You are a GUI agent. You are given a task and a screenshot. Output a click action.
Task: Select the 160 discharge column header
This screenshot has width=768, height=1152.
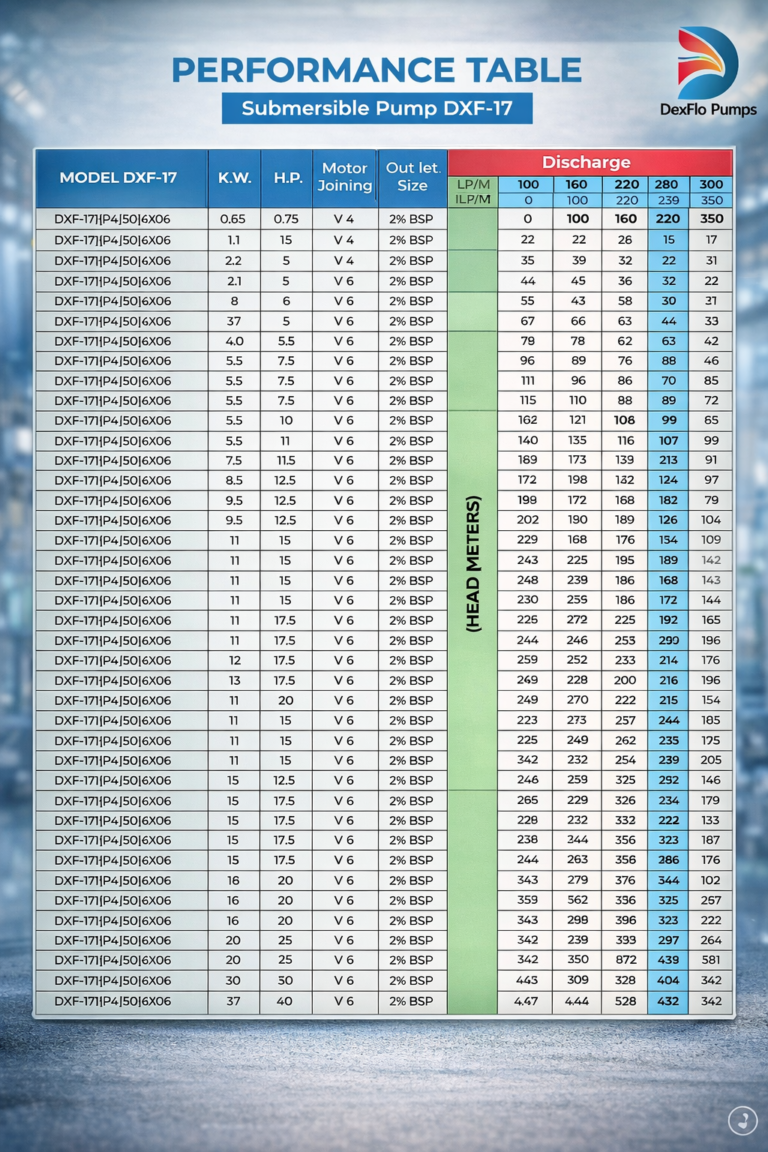point(577,185)
